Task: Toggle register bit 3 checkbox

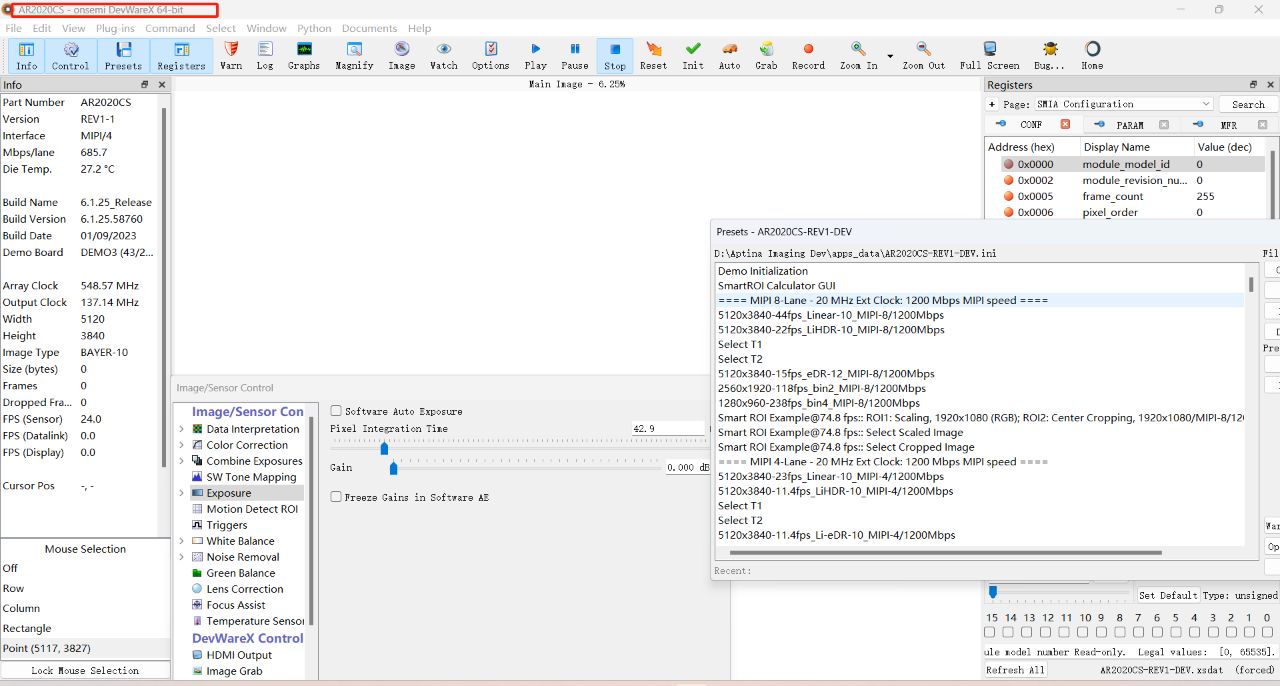Action: [x=1212, y=632]
